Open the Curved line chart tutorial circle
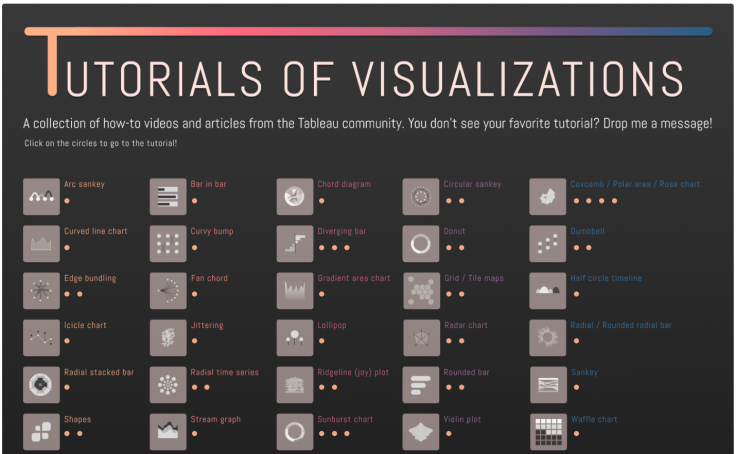This screenshot has height=454, width=736. [x=67, y=248]
